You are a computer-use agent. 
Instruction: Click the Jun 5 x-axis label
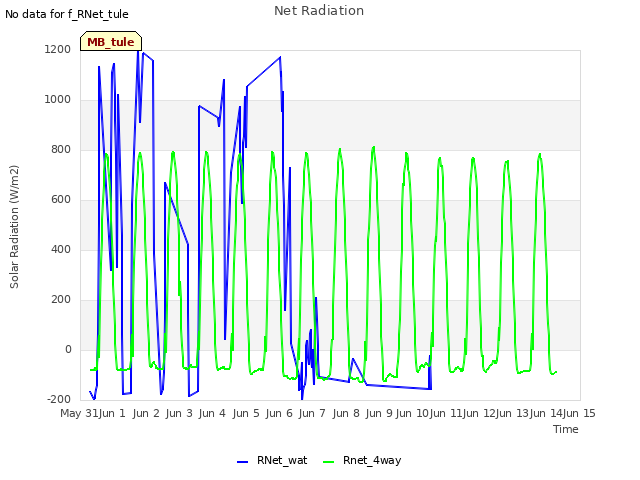click(246, 413)
